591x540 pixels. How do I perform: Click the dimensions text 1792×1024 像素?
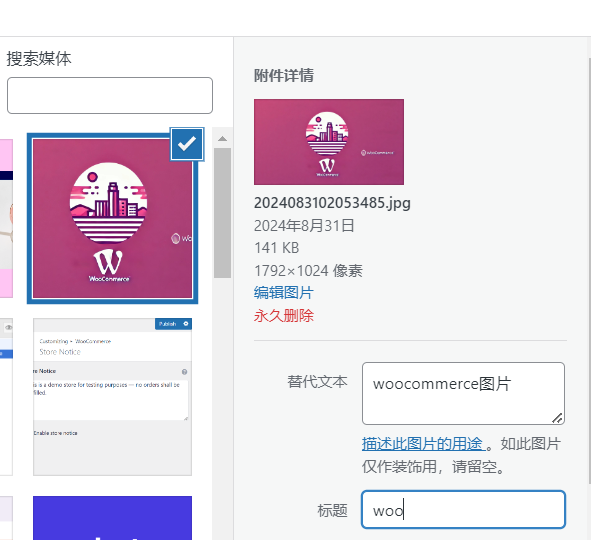(308, 271)
